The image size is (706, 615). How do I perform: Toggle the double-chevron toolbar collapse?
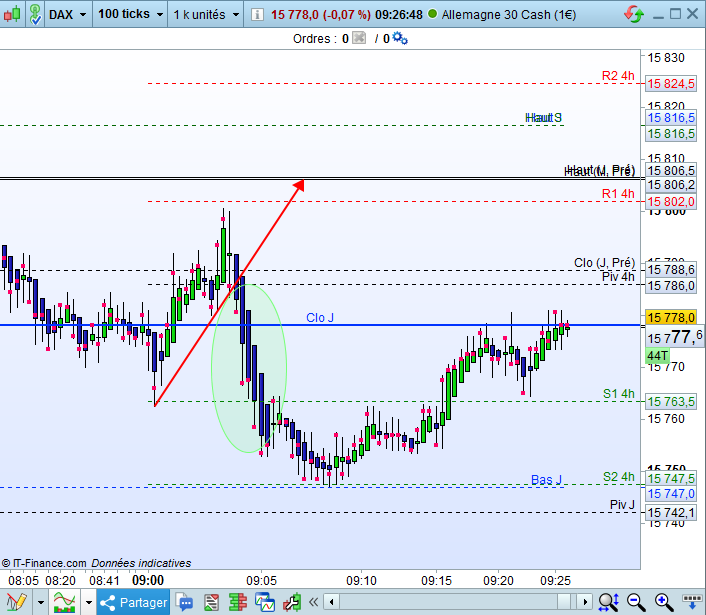tap(313, 602)
